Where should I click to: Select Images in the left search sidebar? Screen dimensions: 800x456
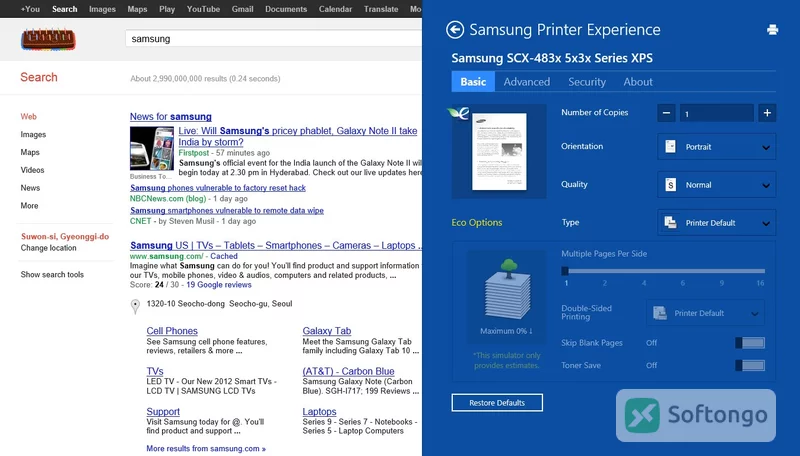(x=33, y=134)
